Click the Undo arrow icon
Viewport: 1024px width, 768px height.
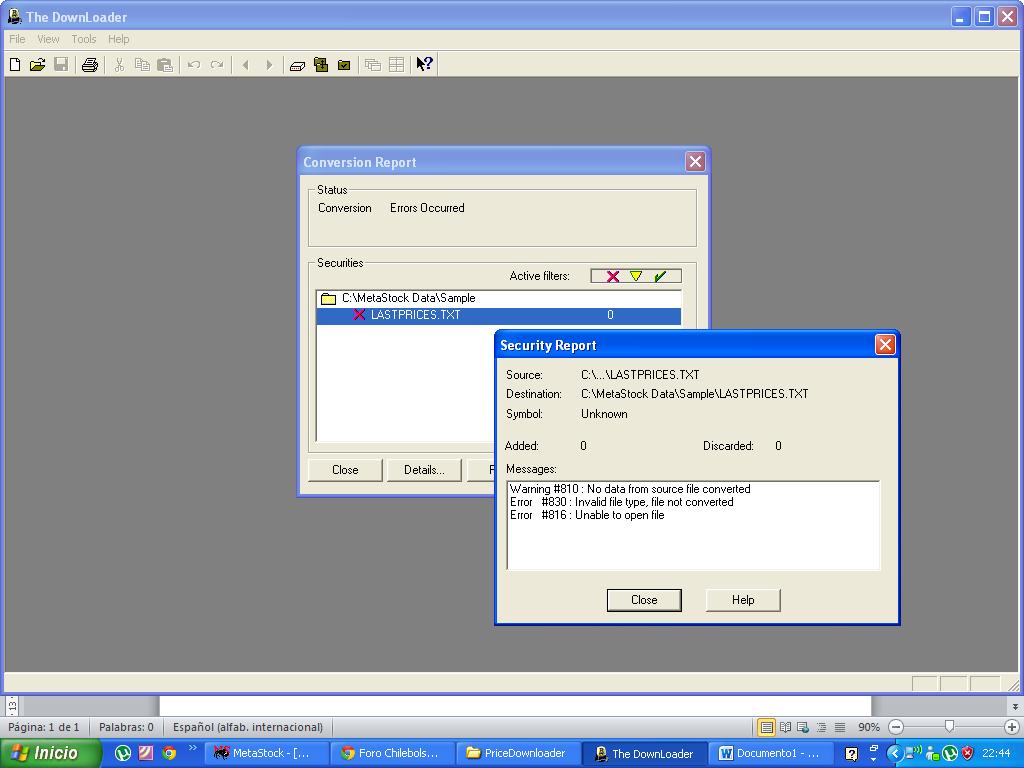pyautogui.click(x=193, y=65)
